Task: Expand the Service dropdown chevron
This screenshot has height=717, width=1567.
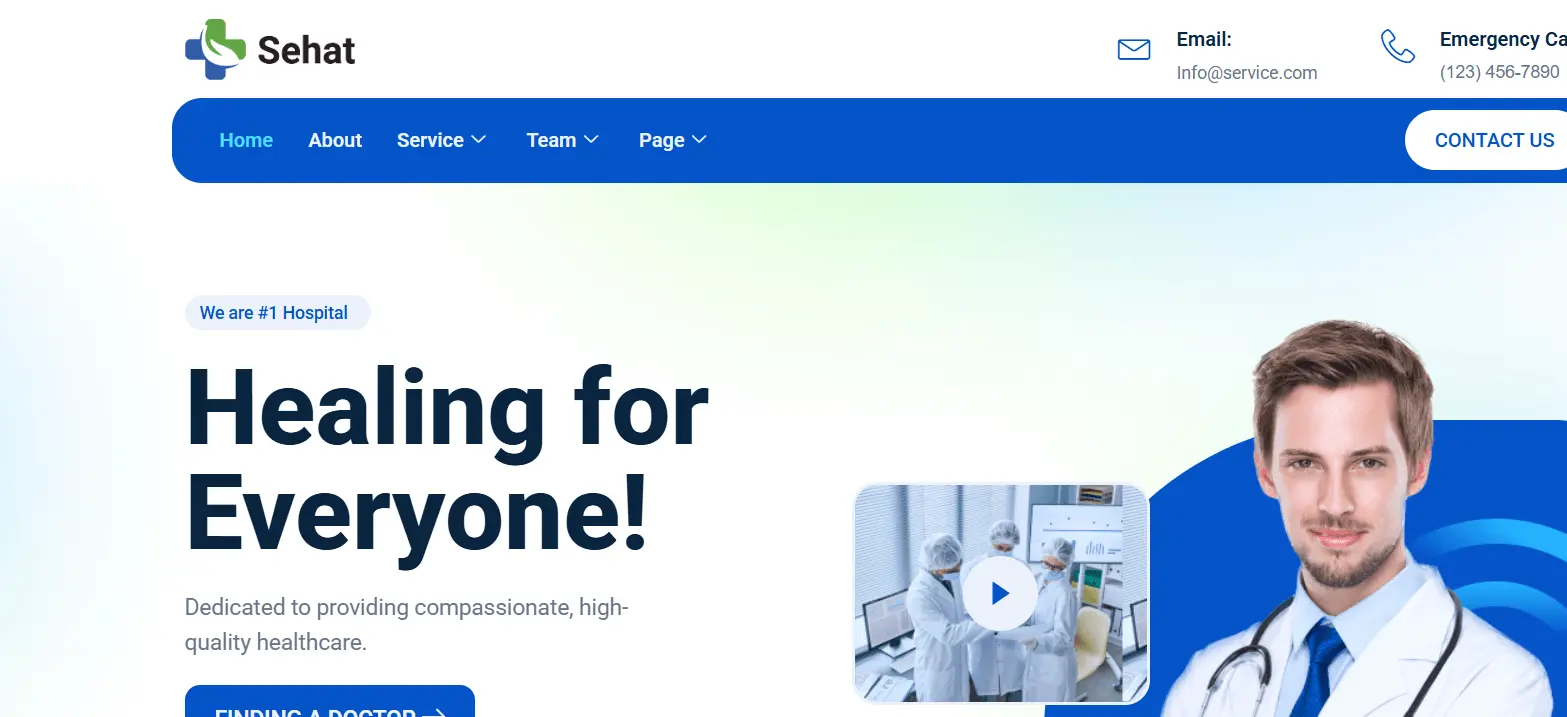Action: [x=479, y=140]
